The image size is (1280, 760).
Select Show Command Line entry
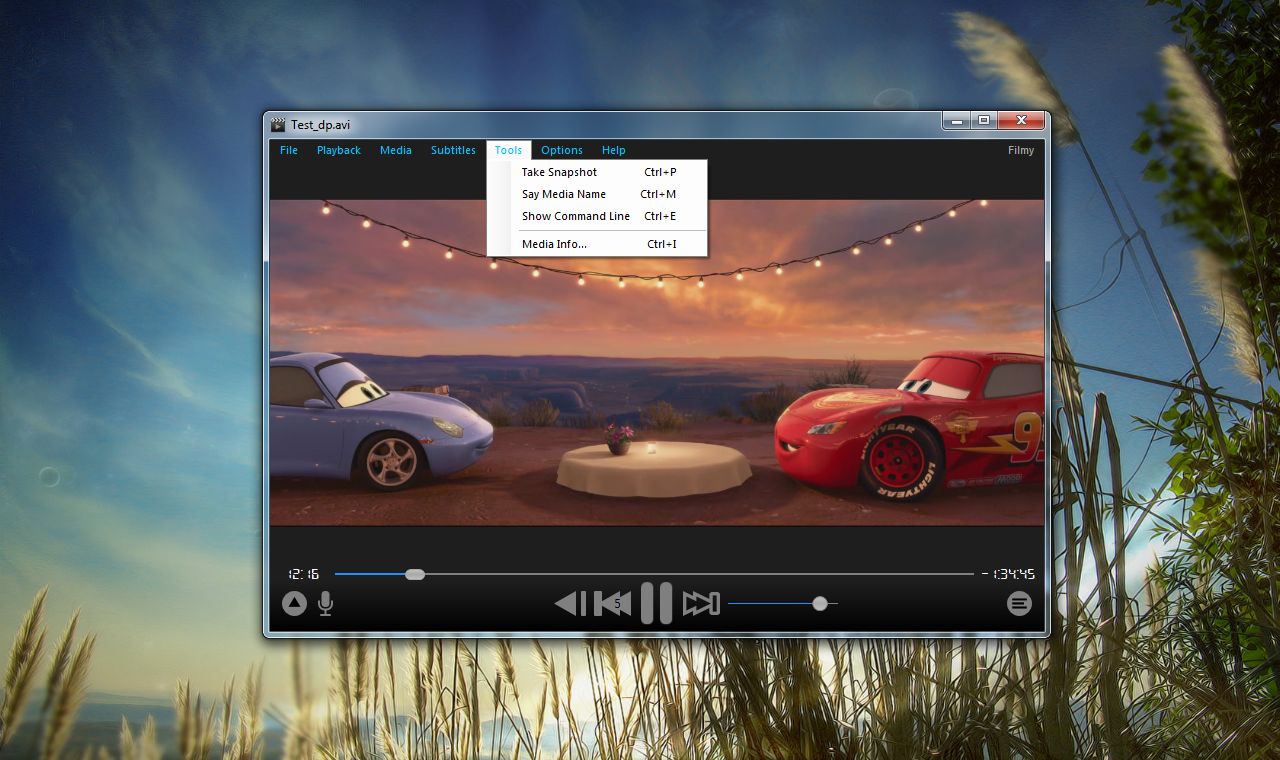(597, 216)
